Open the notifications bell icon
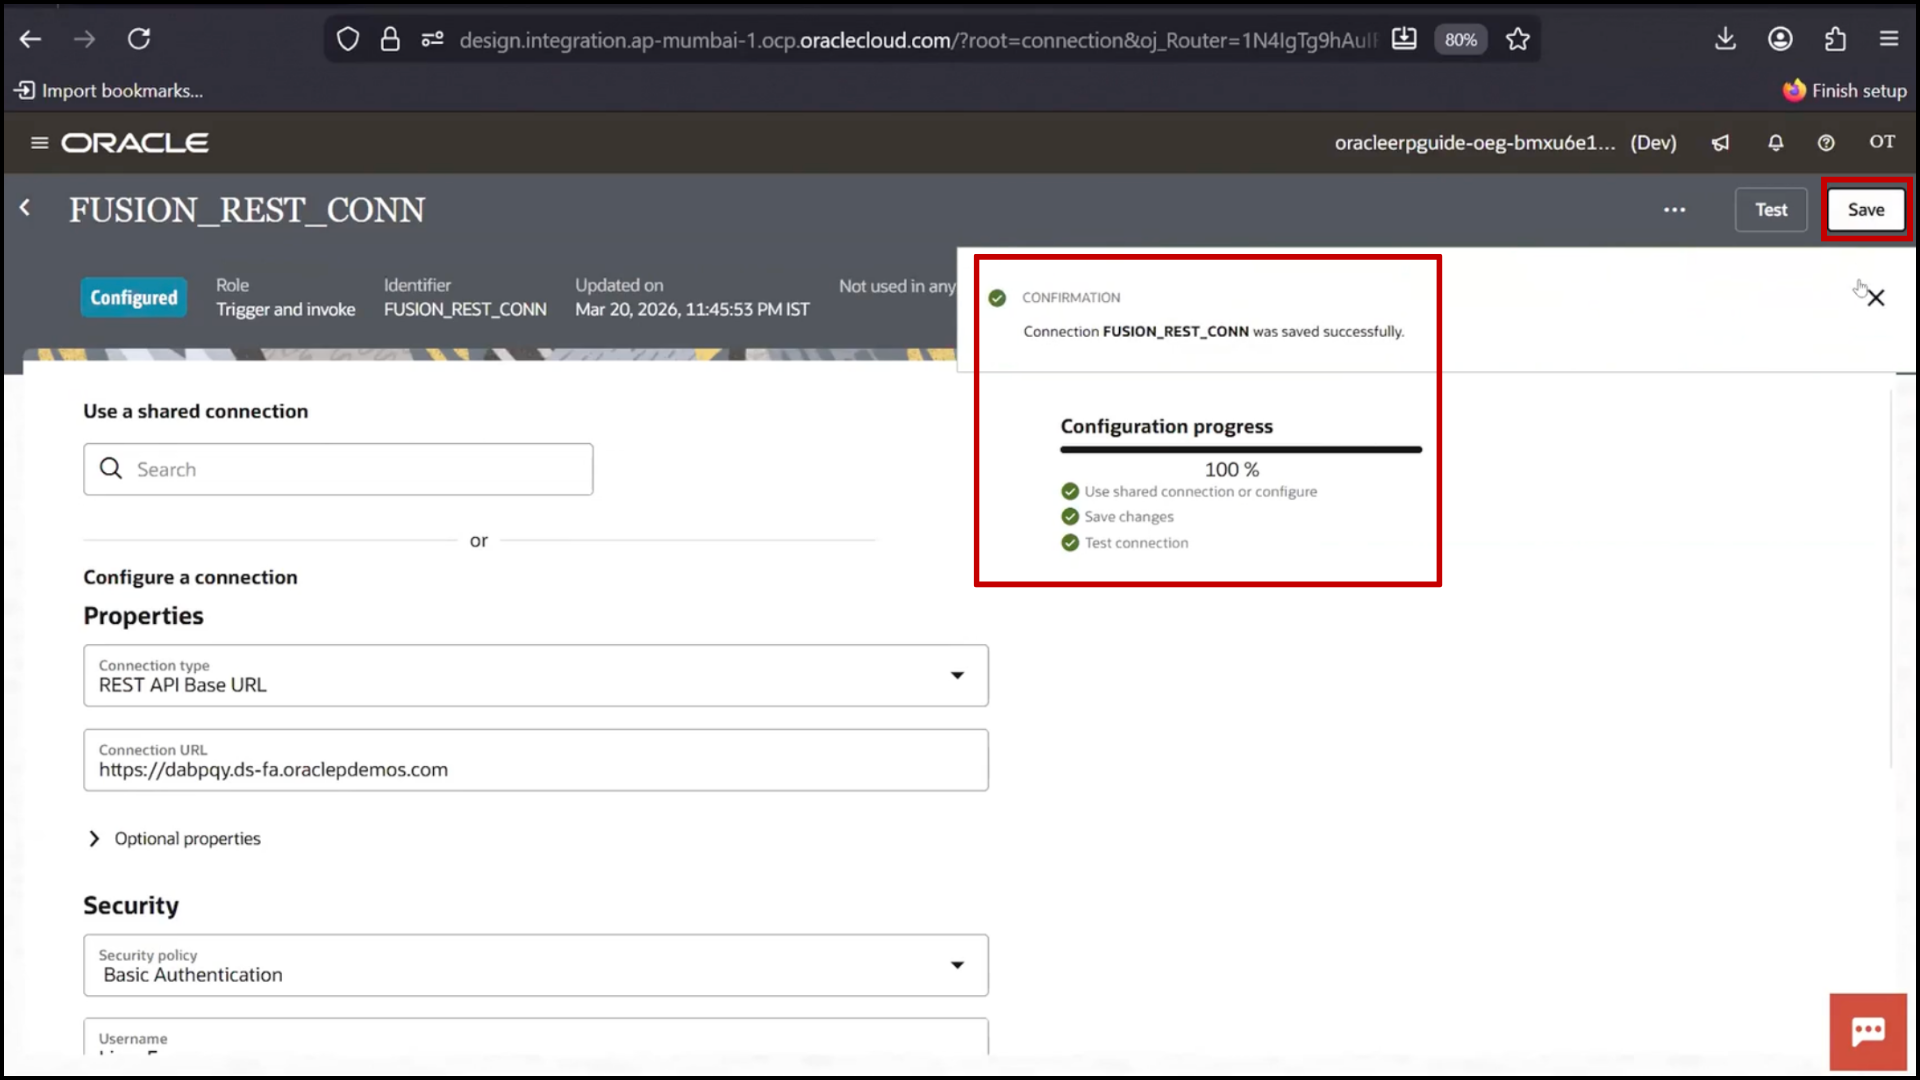 [1776, 143]
